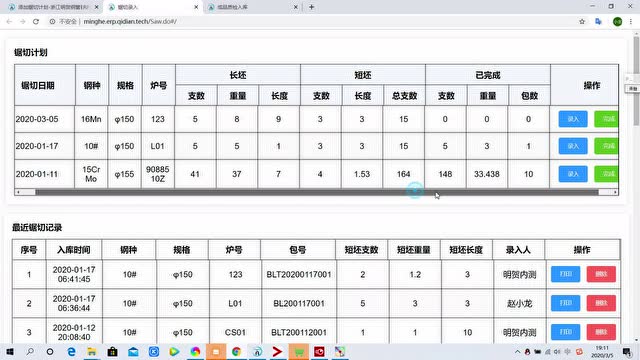Click red delete button for record 2
The width and height of the screenshot is (640, 360).
click(x=601, y=303)
